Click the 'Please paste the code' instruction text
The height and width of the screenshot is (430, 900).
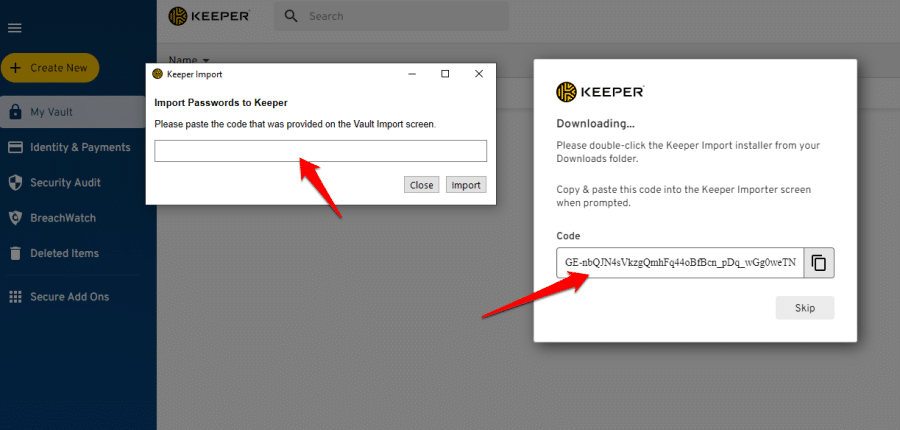pos(296,123)
